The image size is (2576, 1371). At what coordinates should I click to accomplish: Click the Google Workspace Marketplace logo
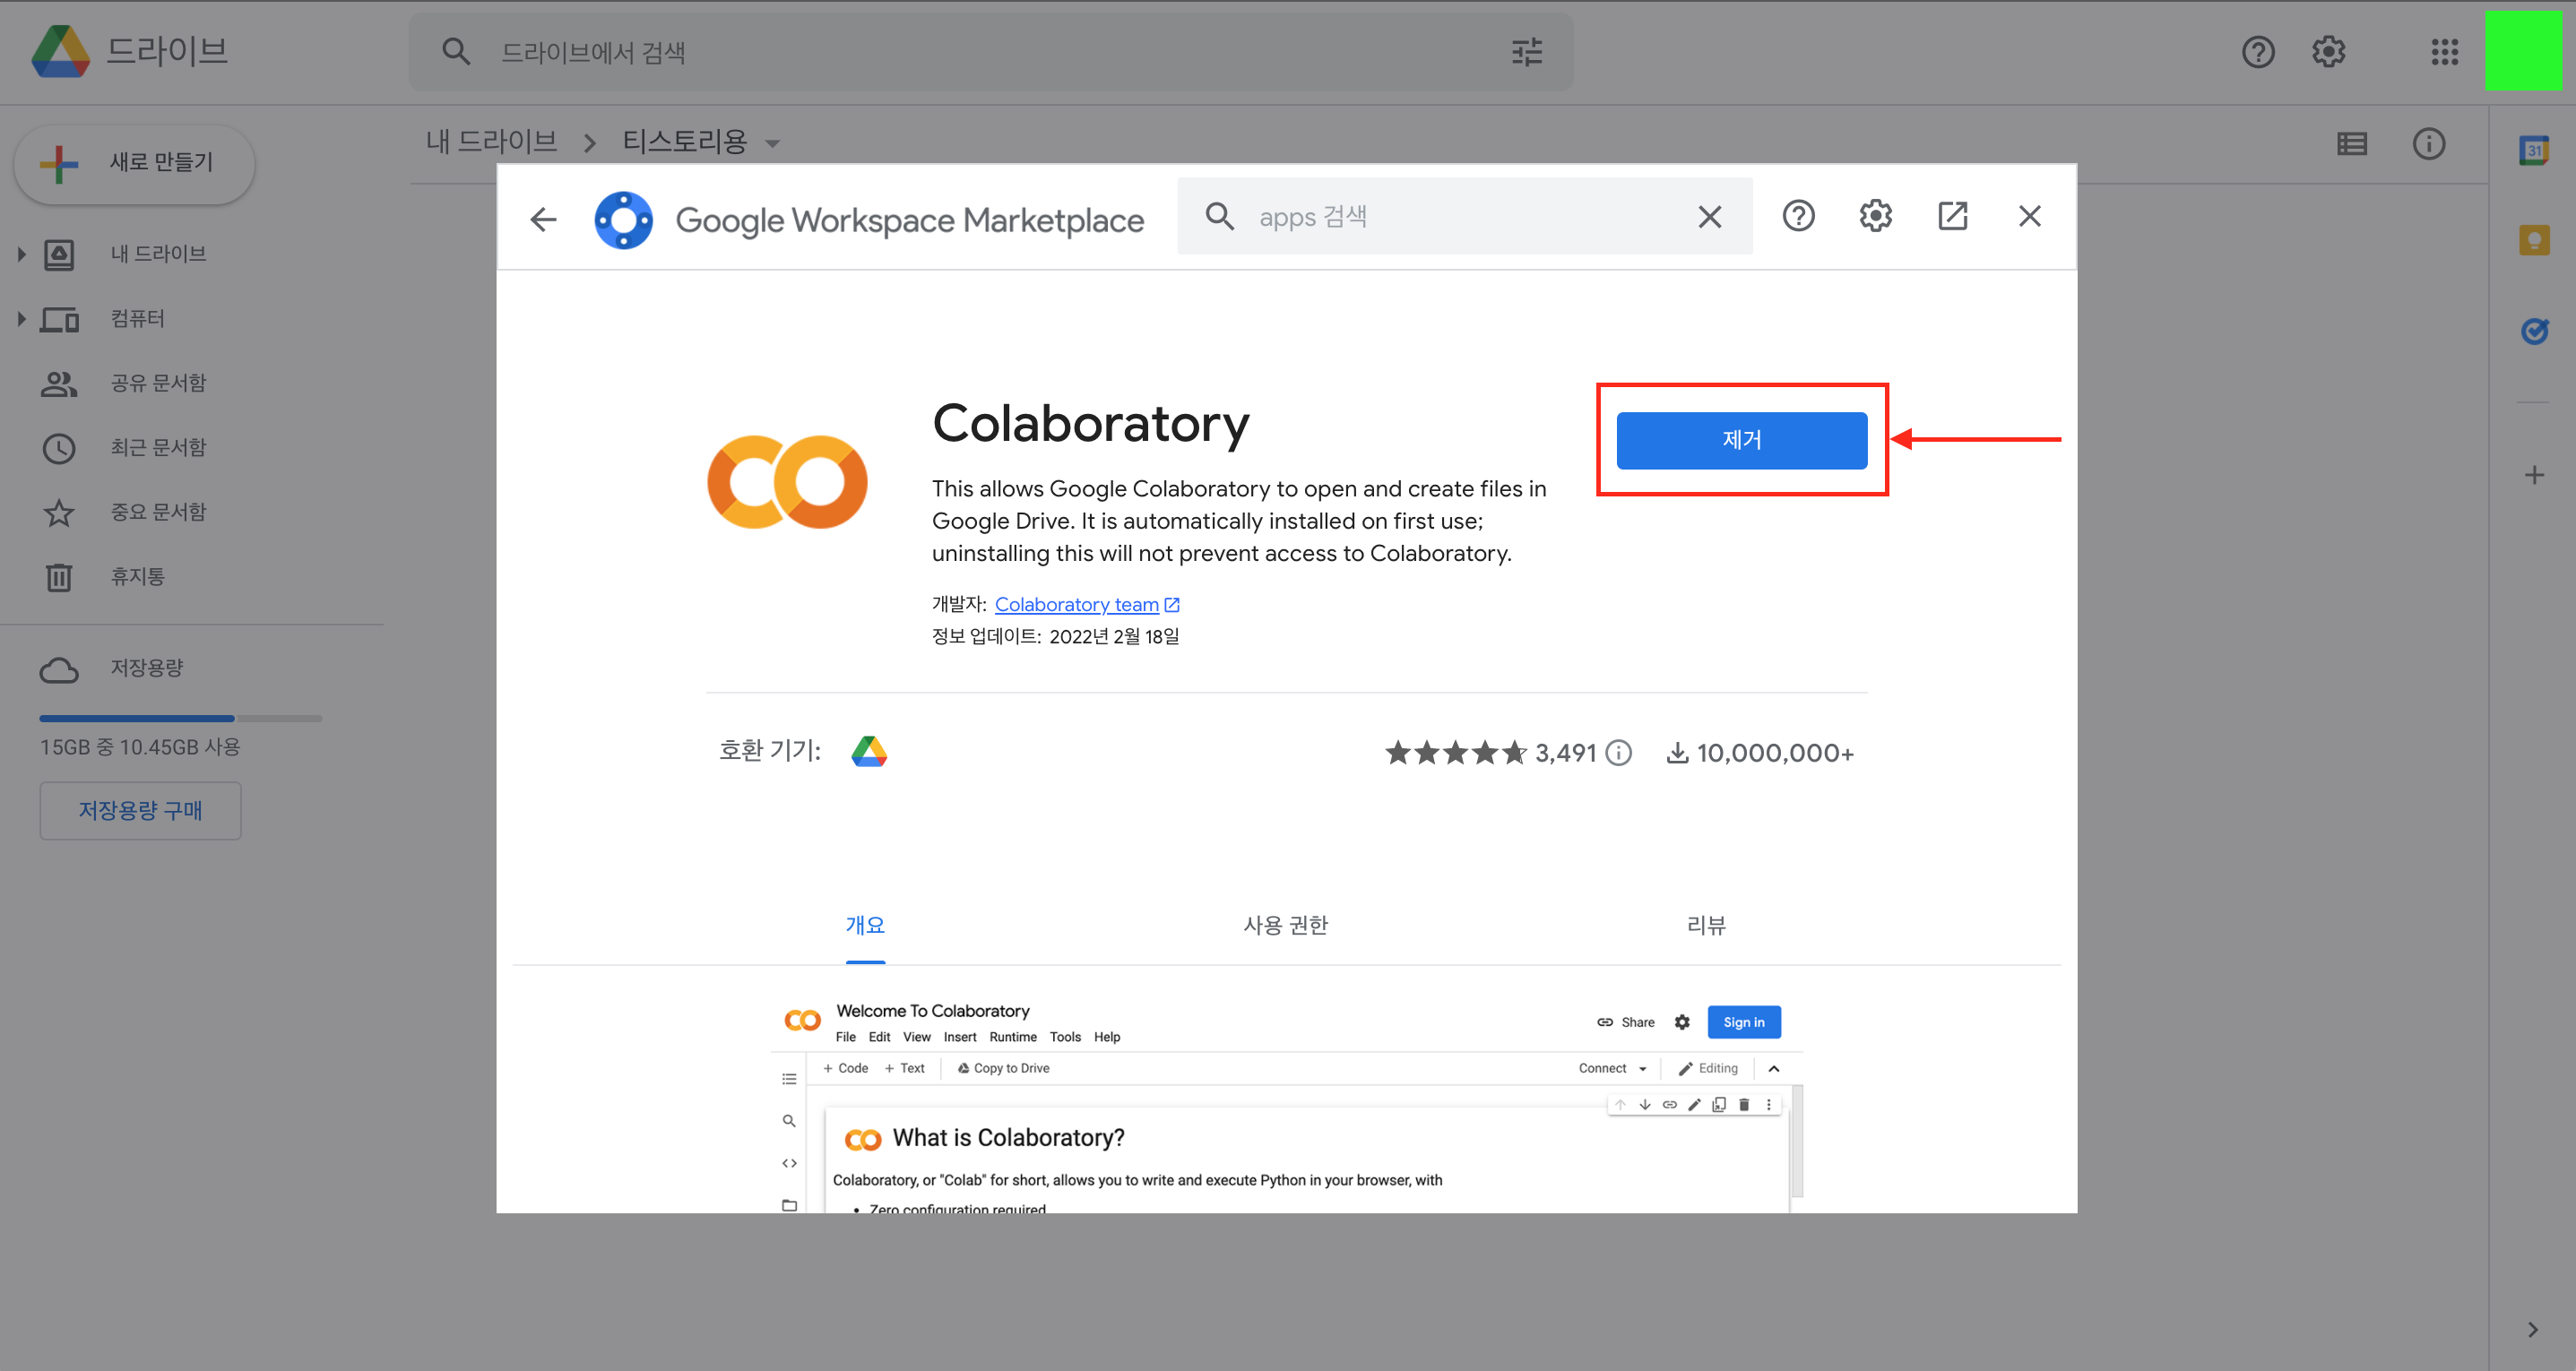pos(623,220)
